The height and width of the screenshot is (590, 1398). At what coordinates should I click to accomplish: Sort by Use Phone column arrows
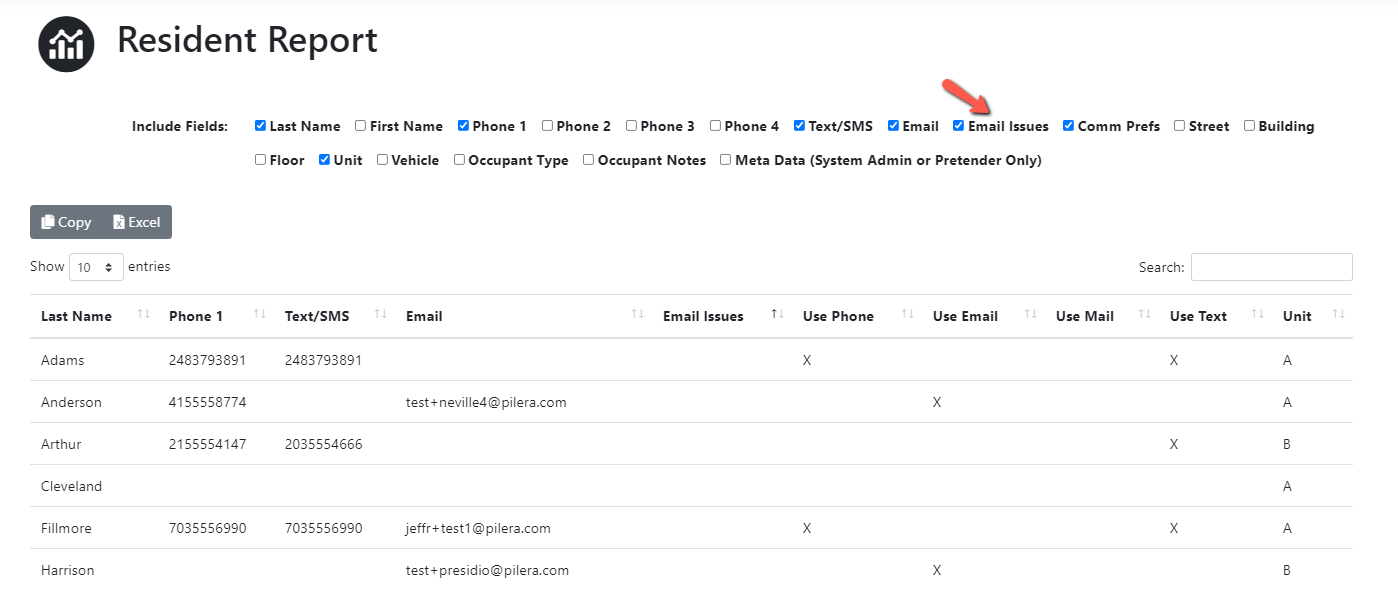pos(908,315)
